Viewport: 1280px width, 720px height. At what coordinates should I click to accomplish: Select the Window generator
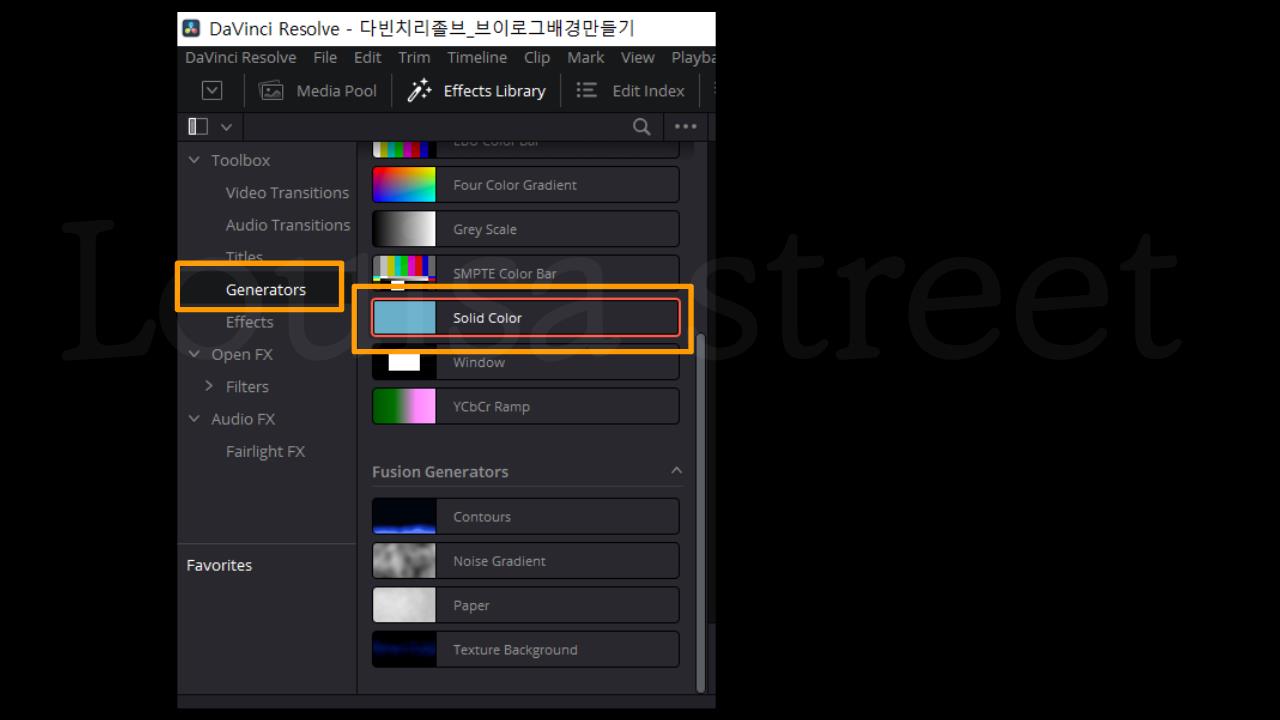click(x=526, y=362)
